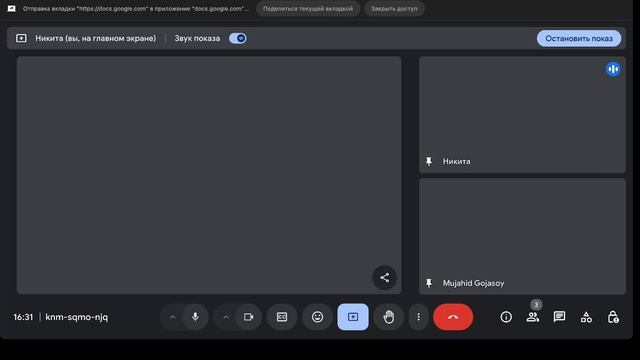This screenshot has width=640, height=360.
Task: Send an emoji reaction
Action: [318, 317]
